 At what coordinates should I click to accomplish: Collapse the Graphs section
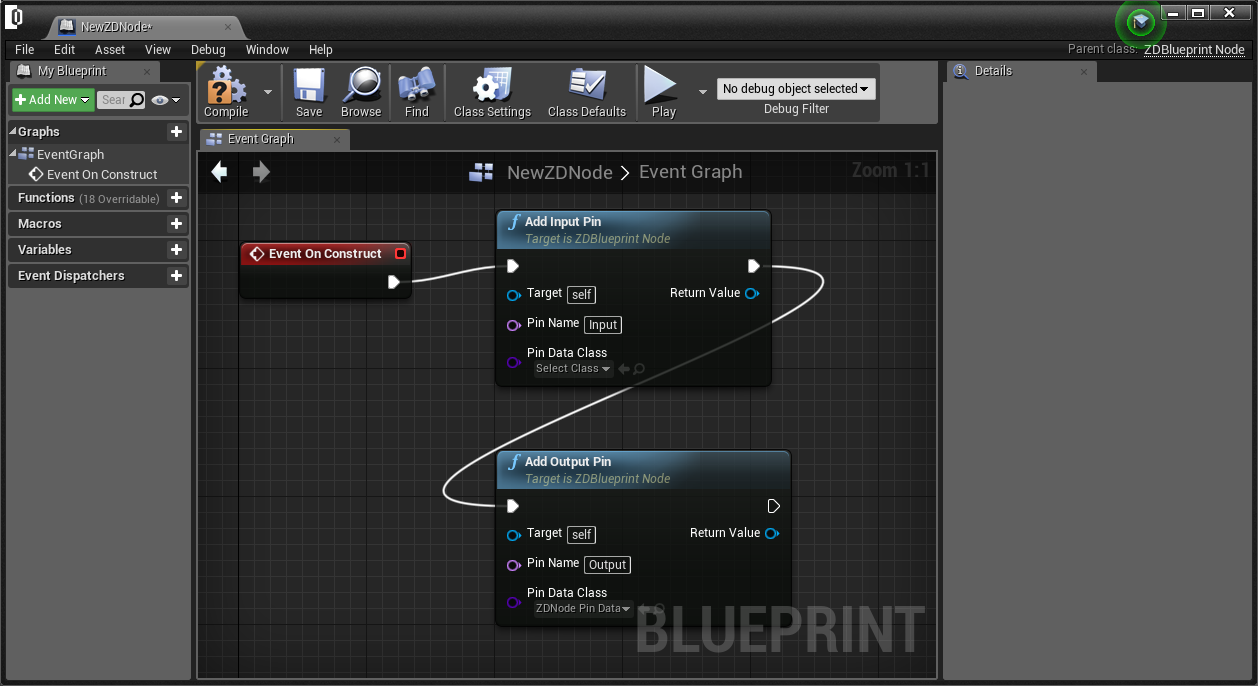coord(13,131)
